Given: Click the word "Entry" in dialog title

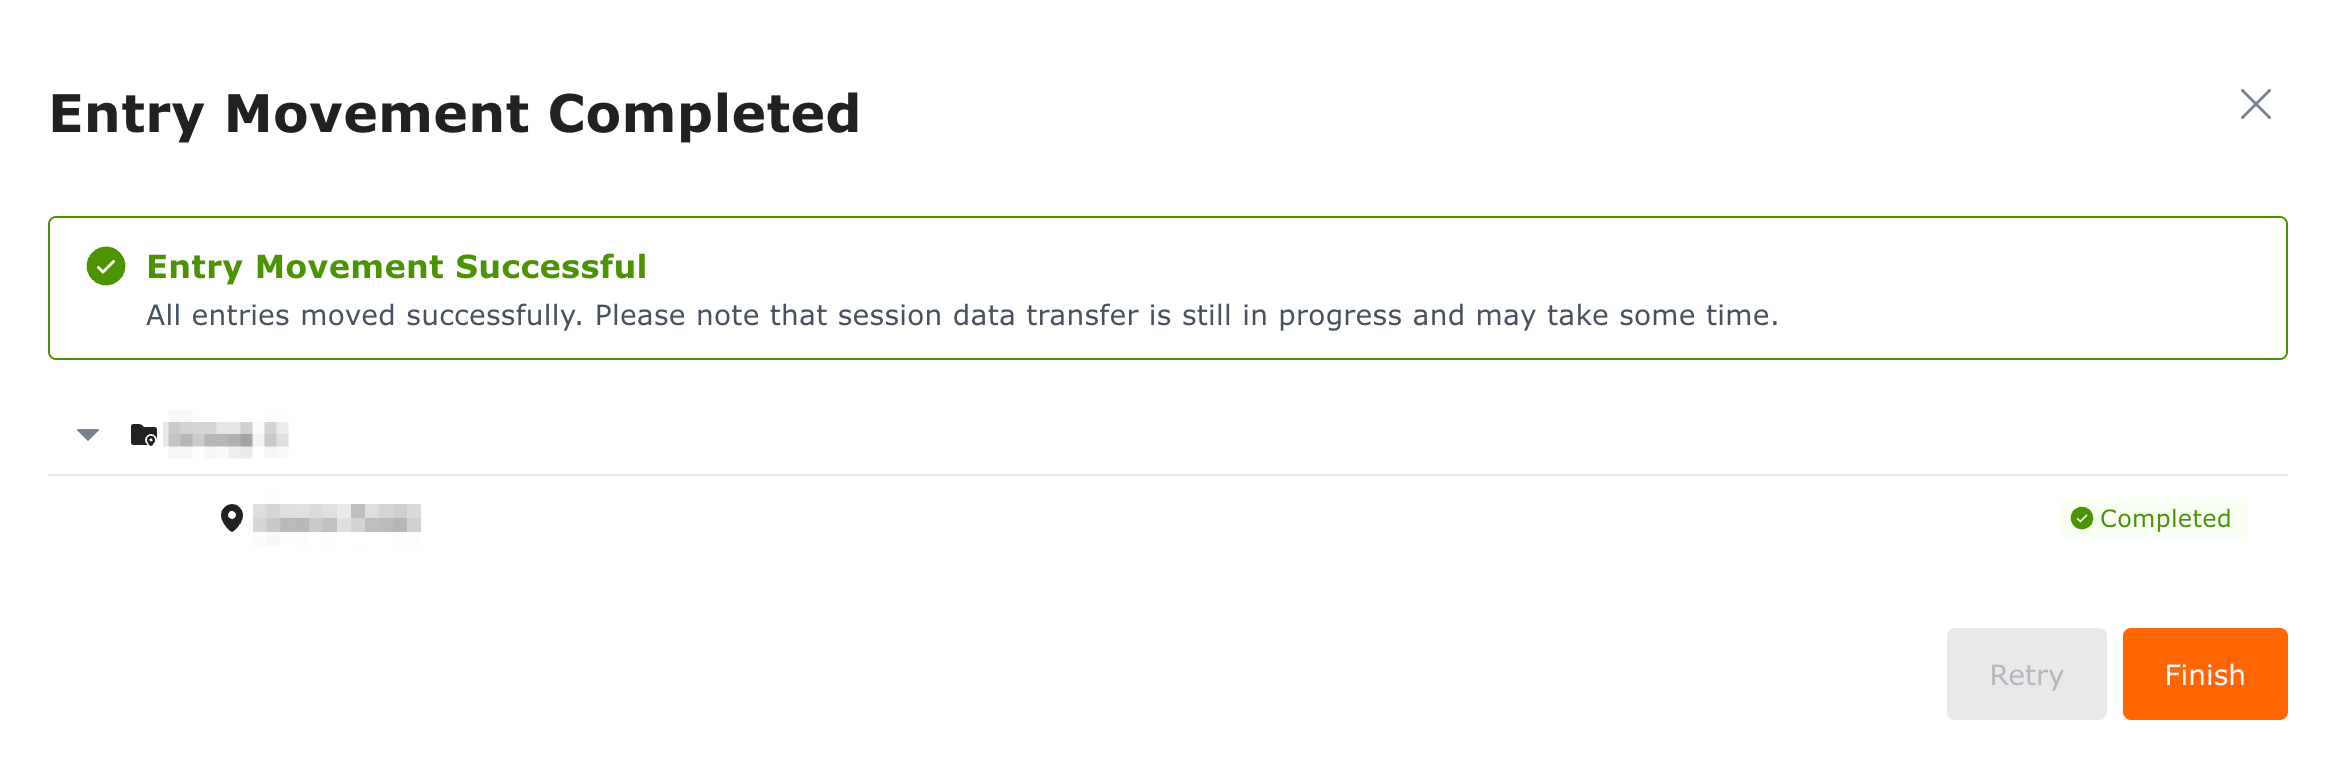Looking at the screenshot, I should click(x=127, y=113).
